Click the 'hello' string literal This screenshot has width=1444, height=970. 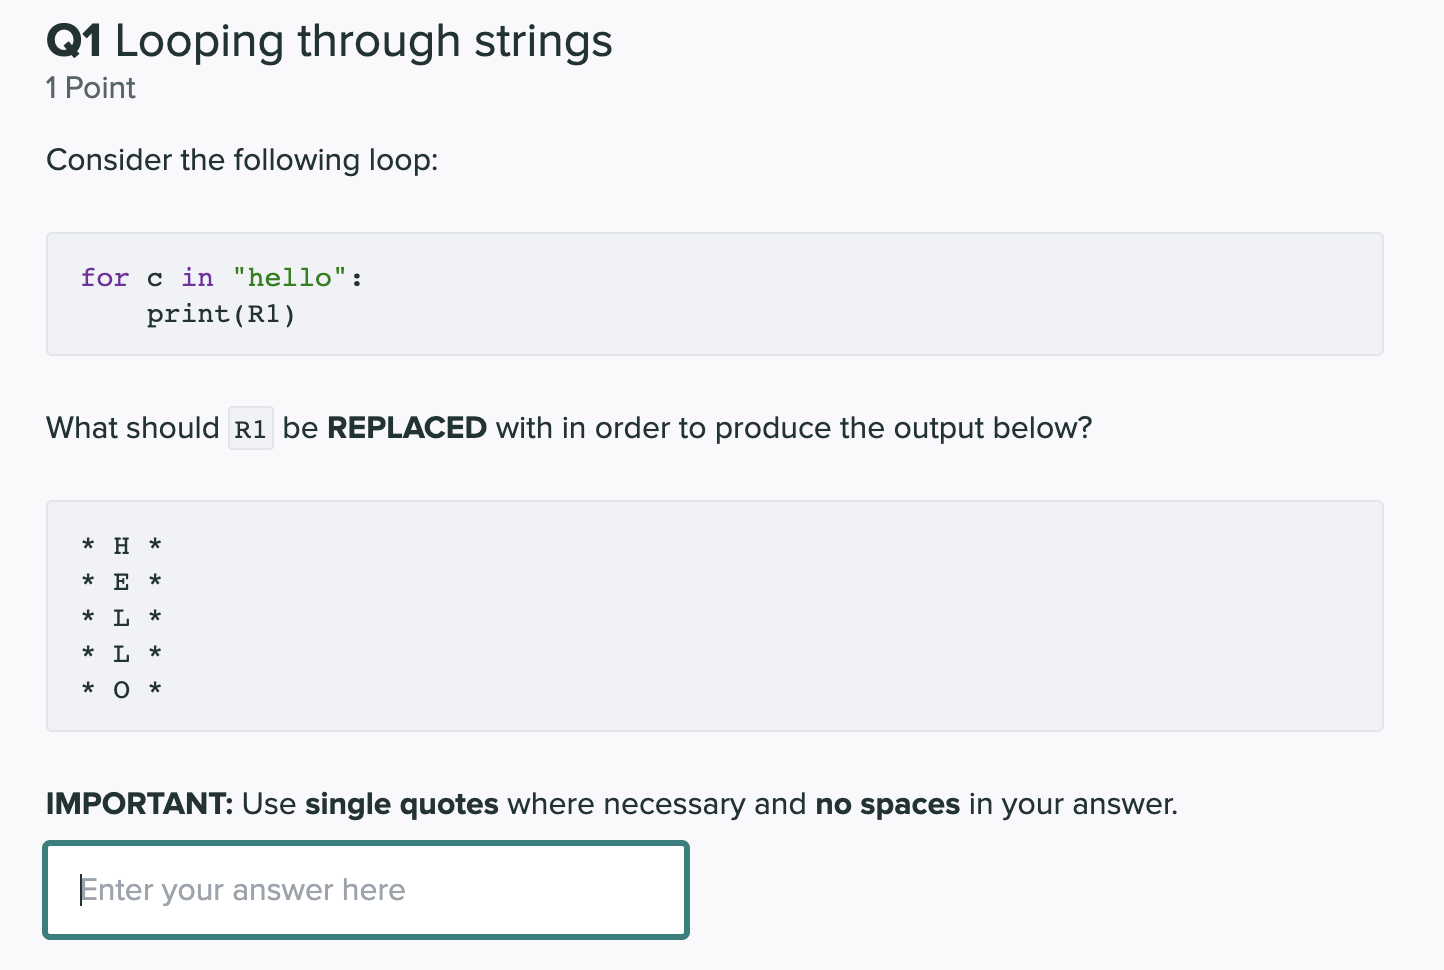click(x=291, y=277)
